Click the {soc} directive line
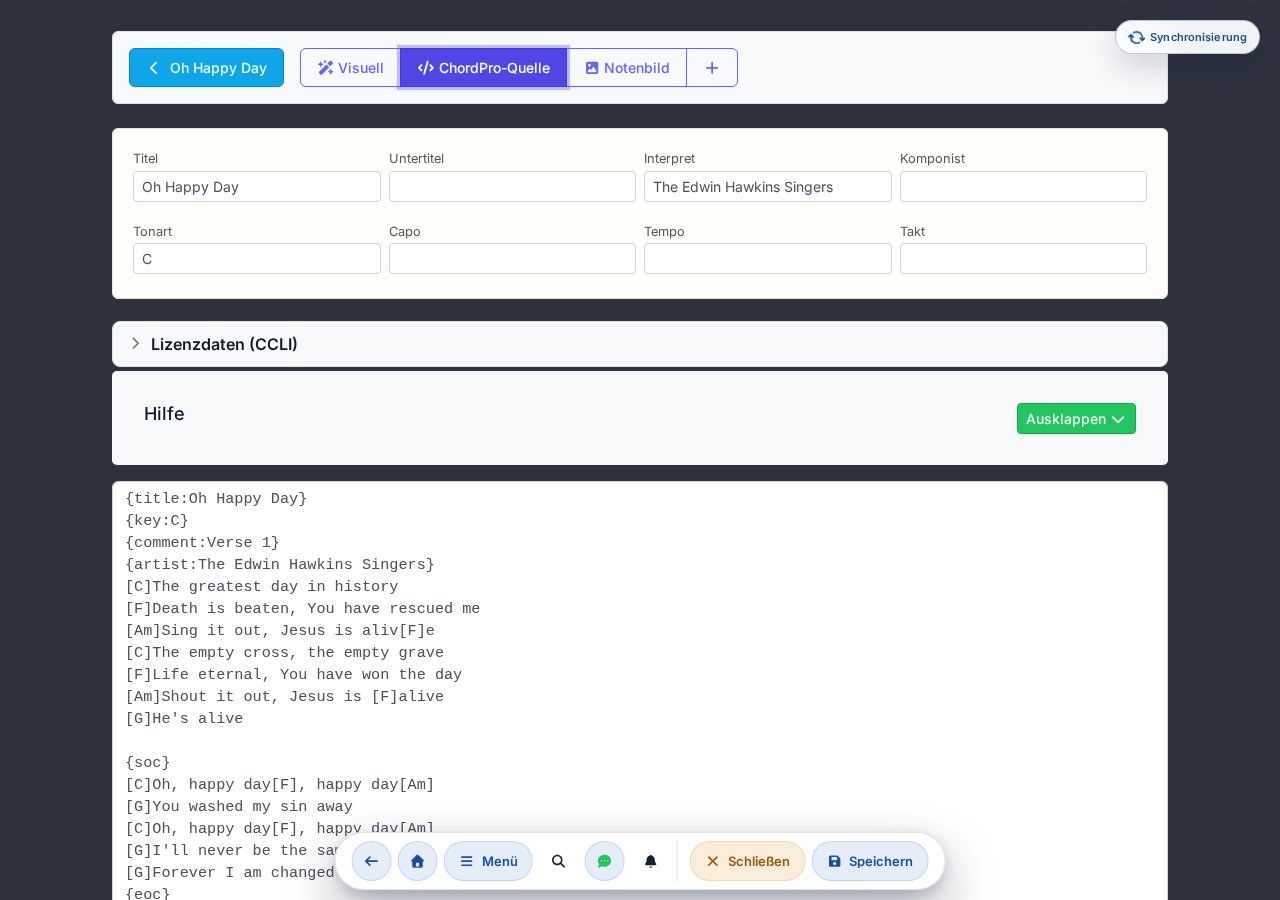1280x900 pixels. (x=148, y=763)
